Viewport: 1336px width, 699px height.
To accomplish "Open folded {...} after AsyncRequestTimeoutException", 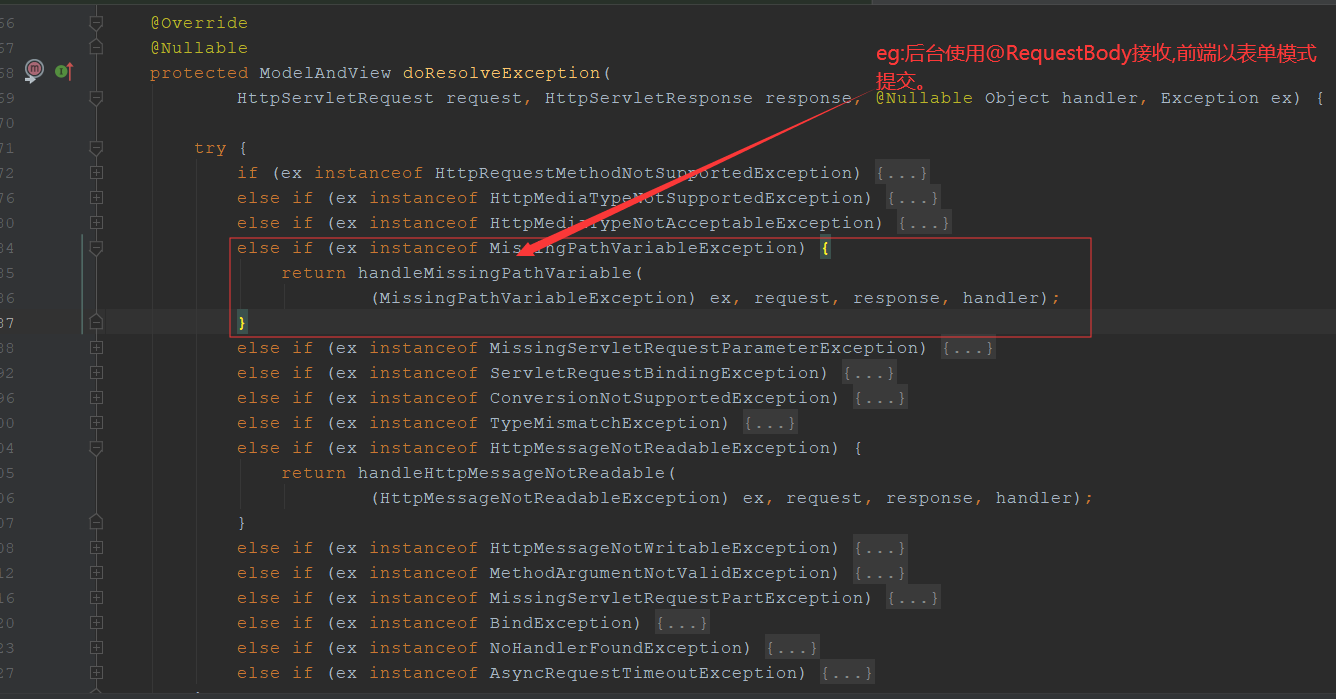I will [x=847, y=673].
